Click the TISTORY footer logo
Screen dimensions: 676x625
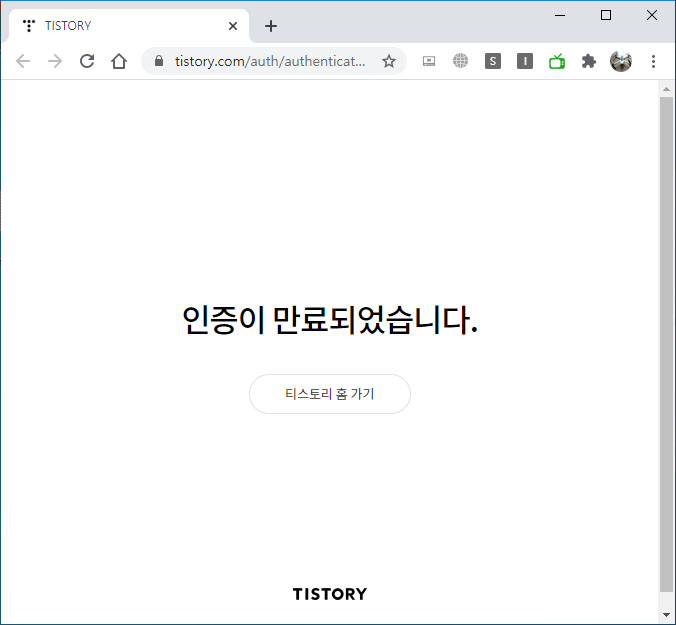point(330,594)
